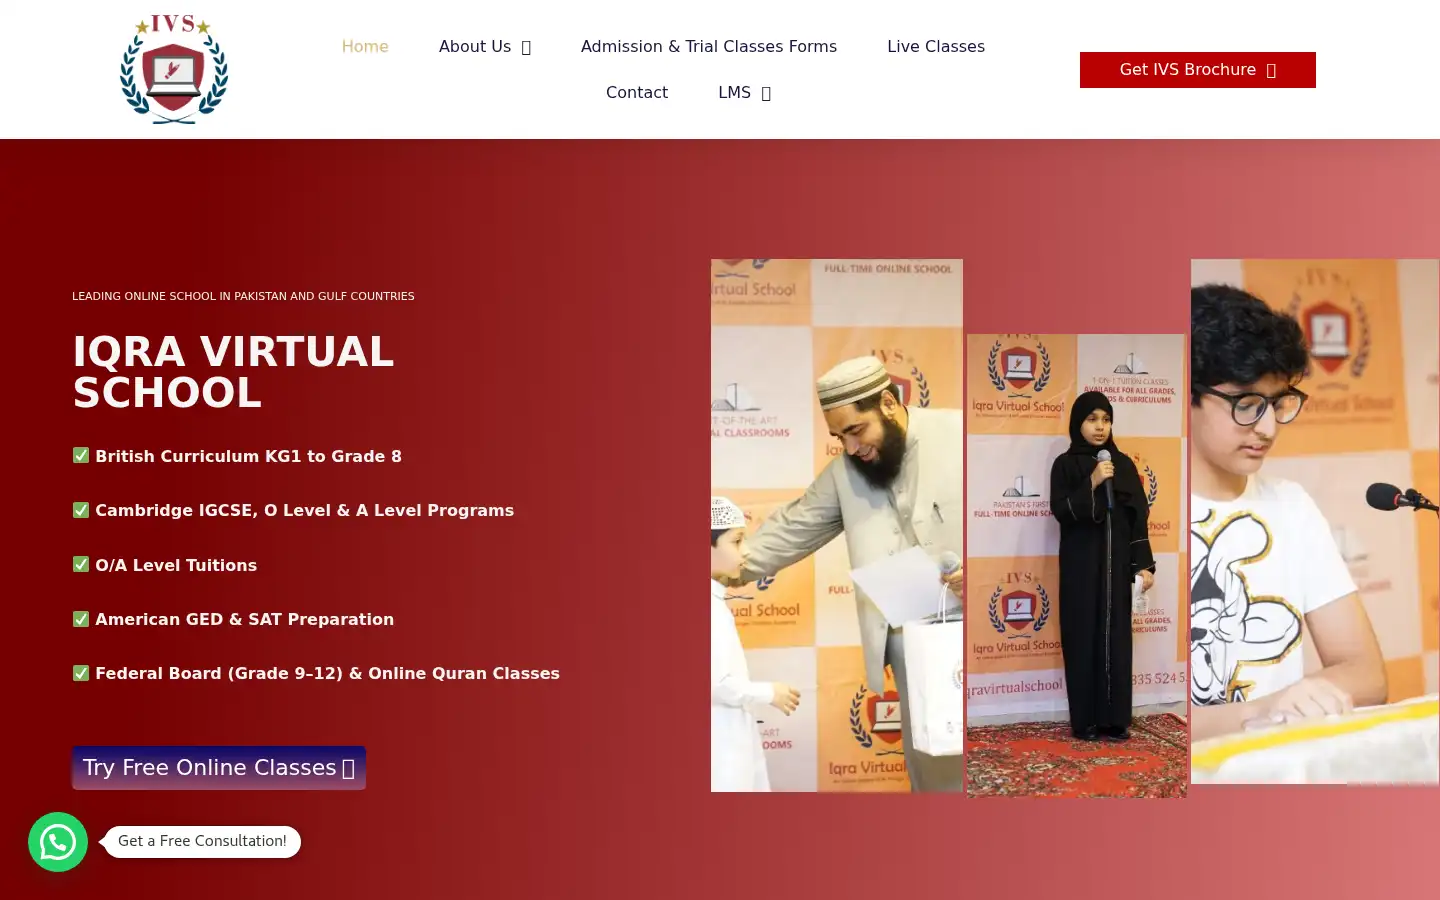Select 'British Curriculum KG1 to Grade 8' text
Viewport: 1440px width, 900px height.
(248, 456)
